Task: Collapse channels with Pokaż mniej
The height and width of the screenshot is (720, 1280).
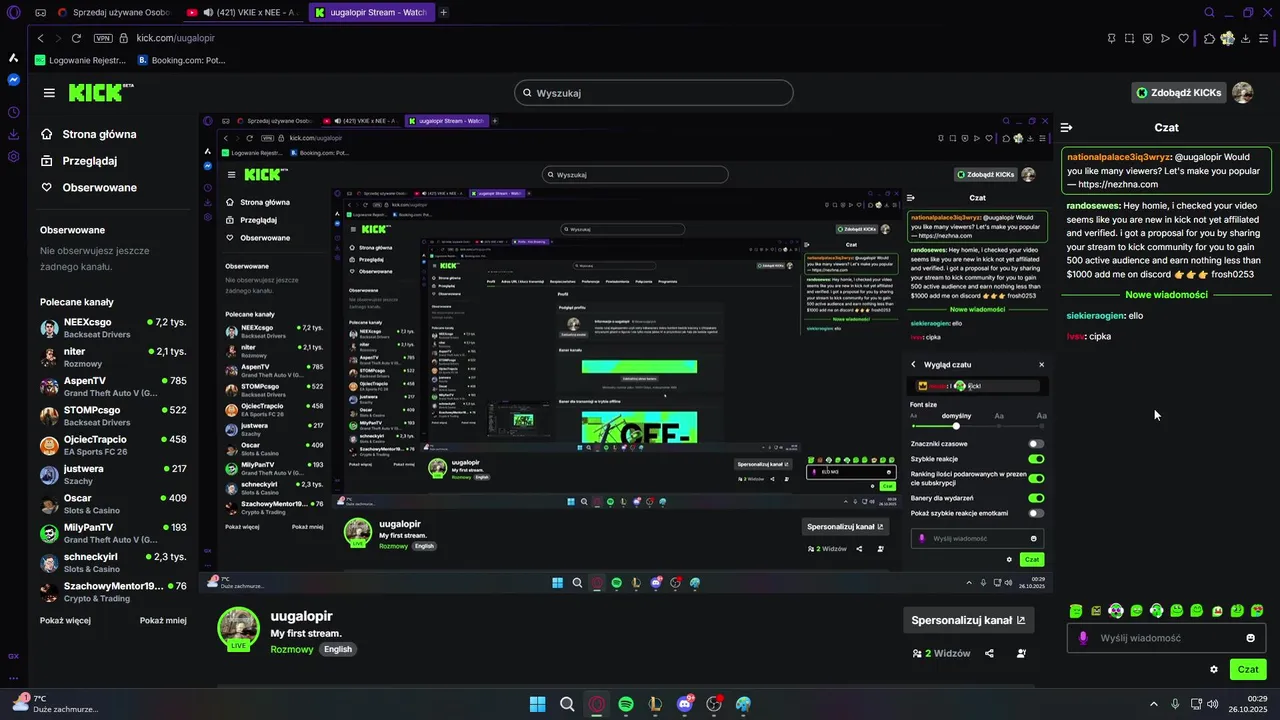Action: [x=163, y=620]
